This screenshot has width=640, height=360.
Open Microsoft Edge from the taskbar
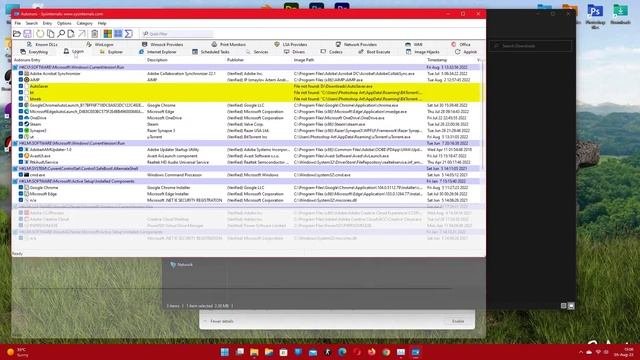pos(342,352)
